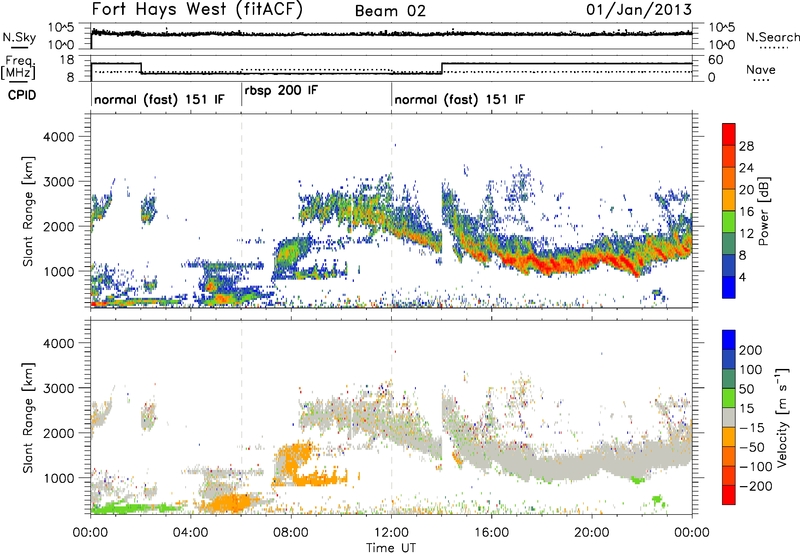
Task: Click the 'N.Sky' label
Action: coord(19,37)
